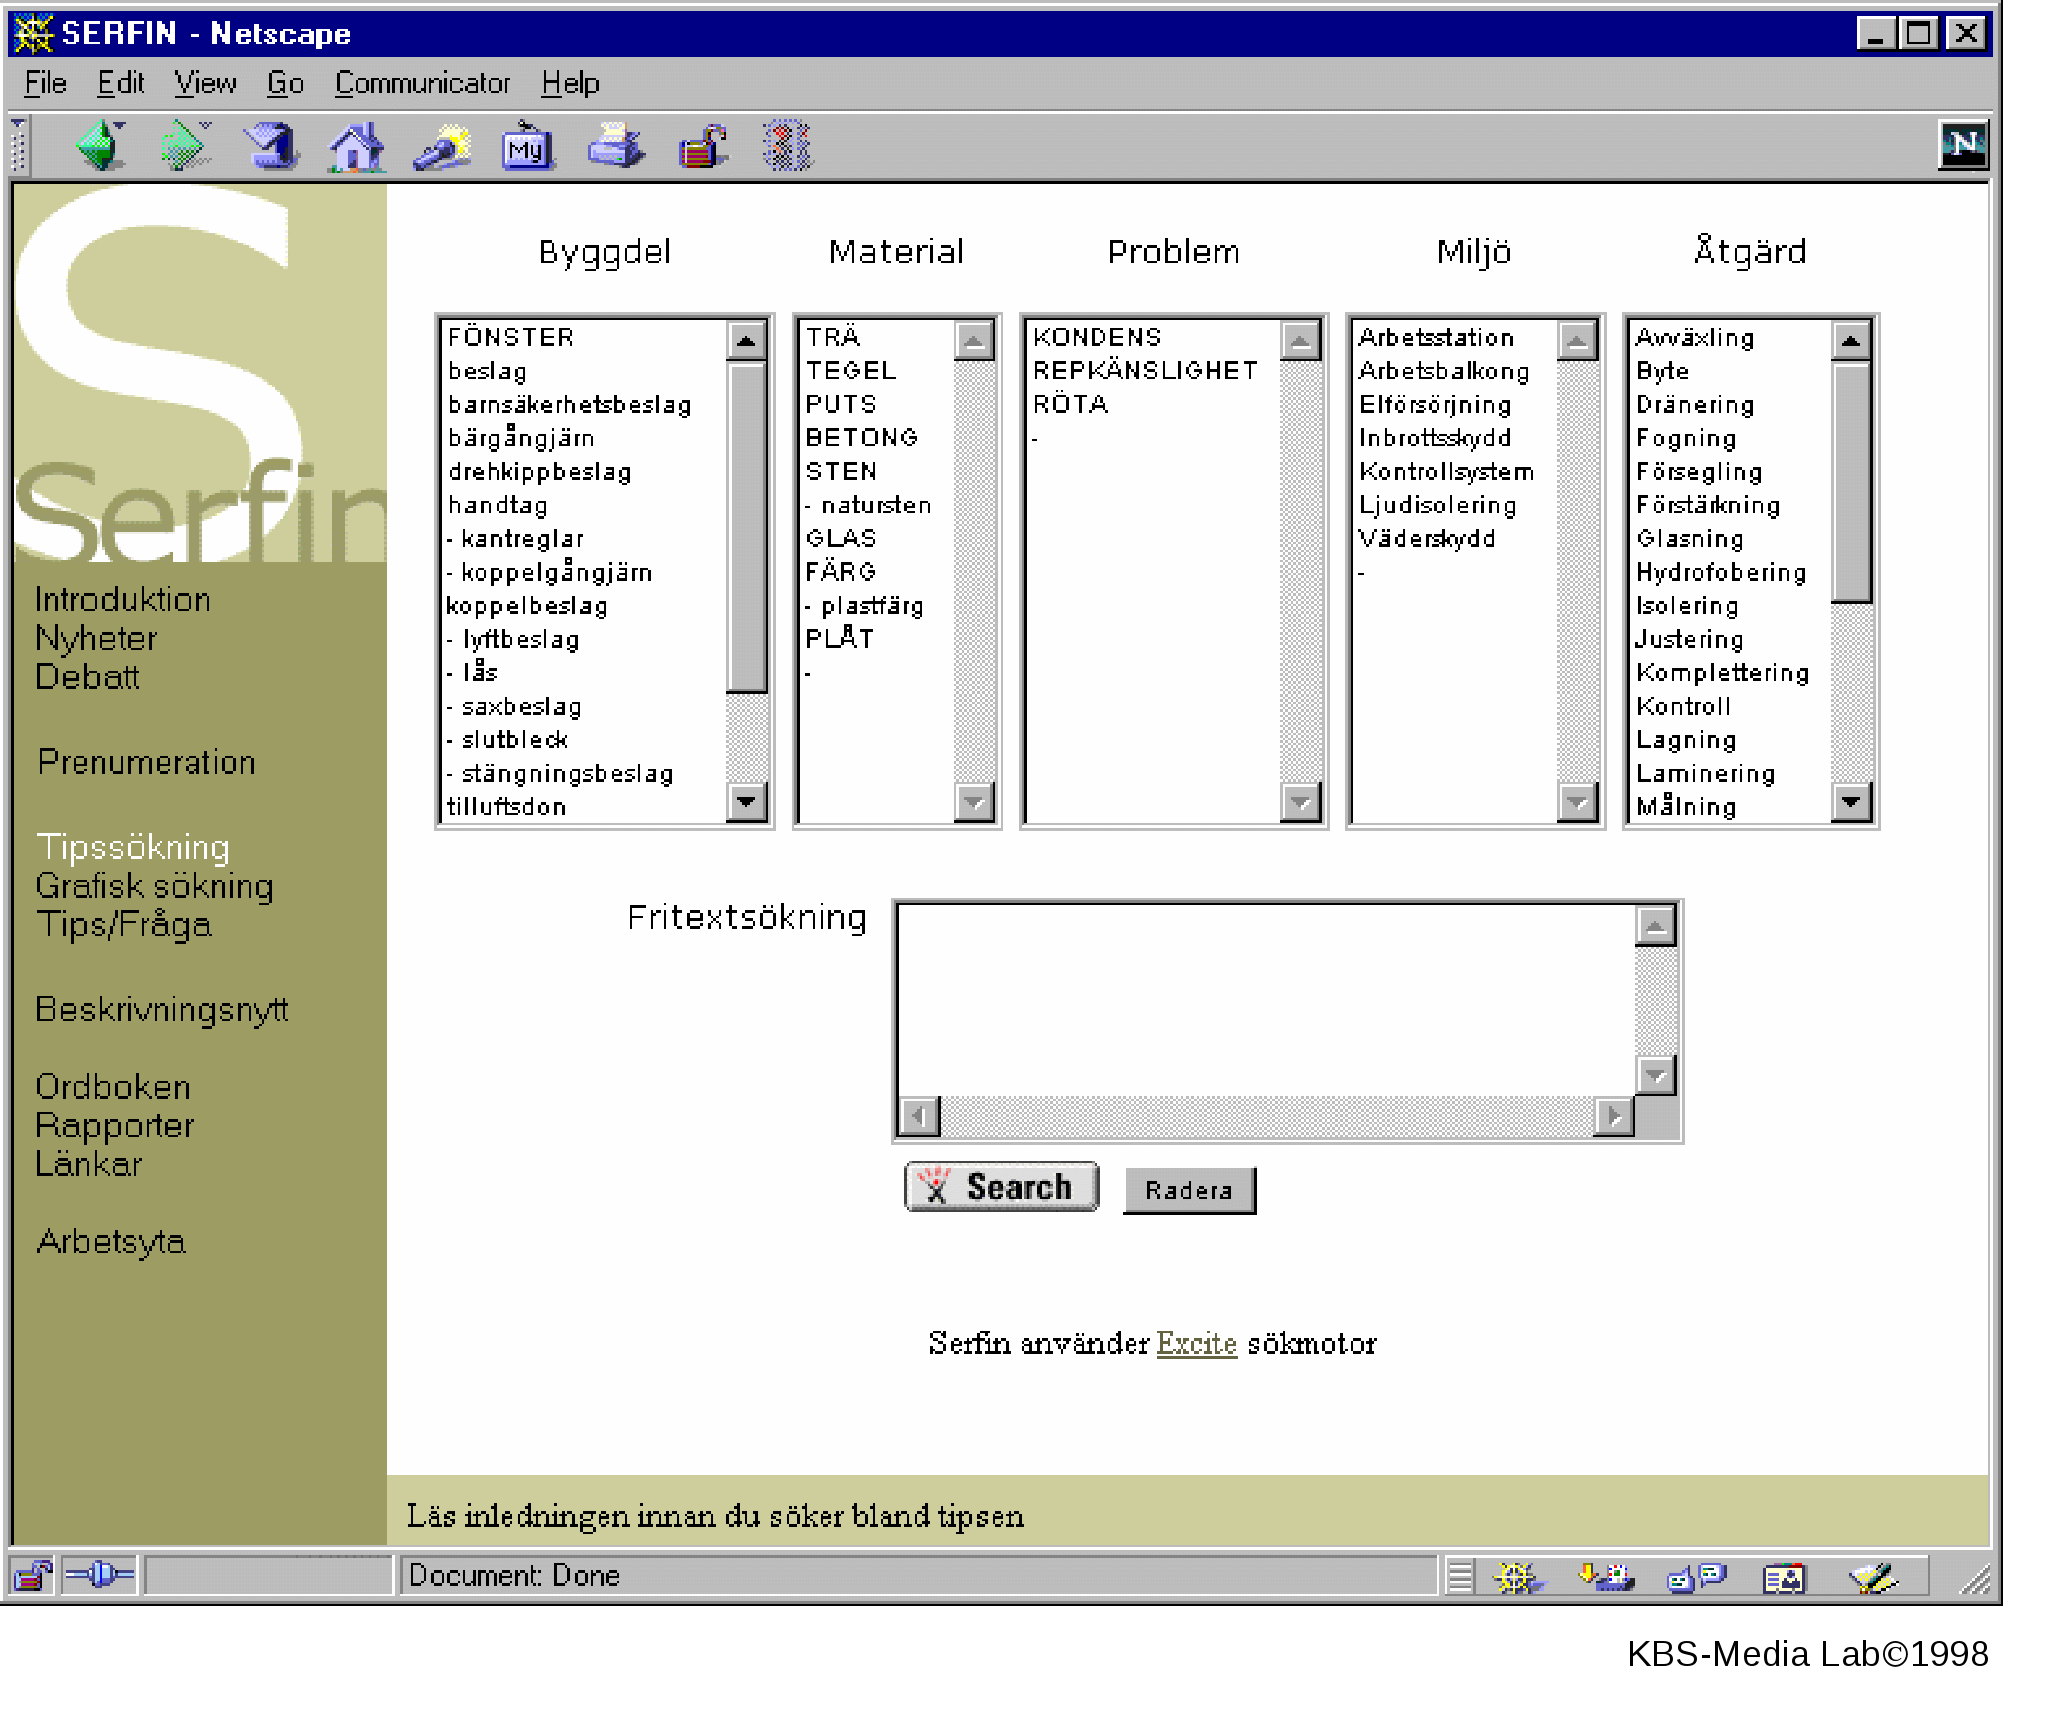2048x1712 pixels.
Task: Go to Home page icon
Action: (x=356, y=146)
